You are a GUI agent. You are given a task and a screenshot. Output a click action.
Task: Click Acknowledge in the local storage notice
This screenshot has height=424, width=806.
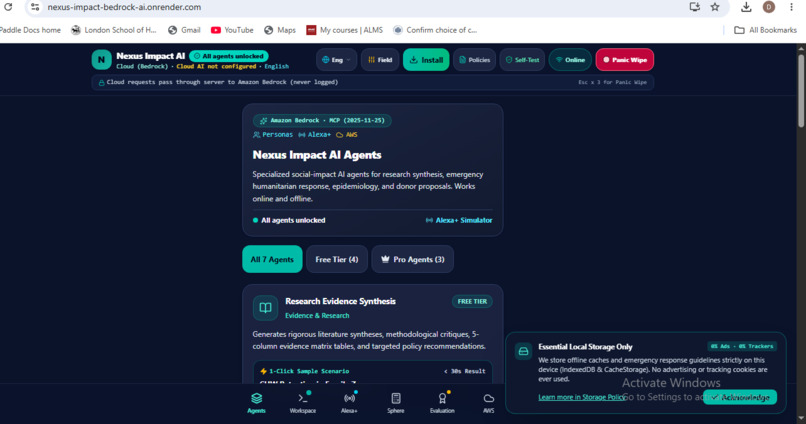coord(740,397)
